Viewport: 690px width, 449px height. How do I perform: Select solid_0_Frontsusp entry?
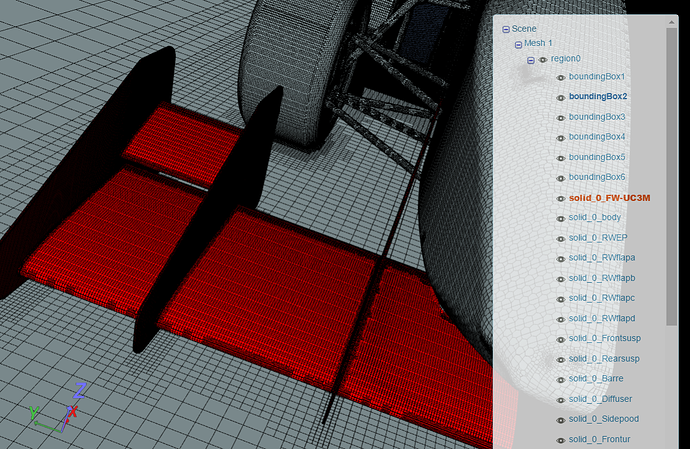(x=605, y=339)
